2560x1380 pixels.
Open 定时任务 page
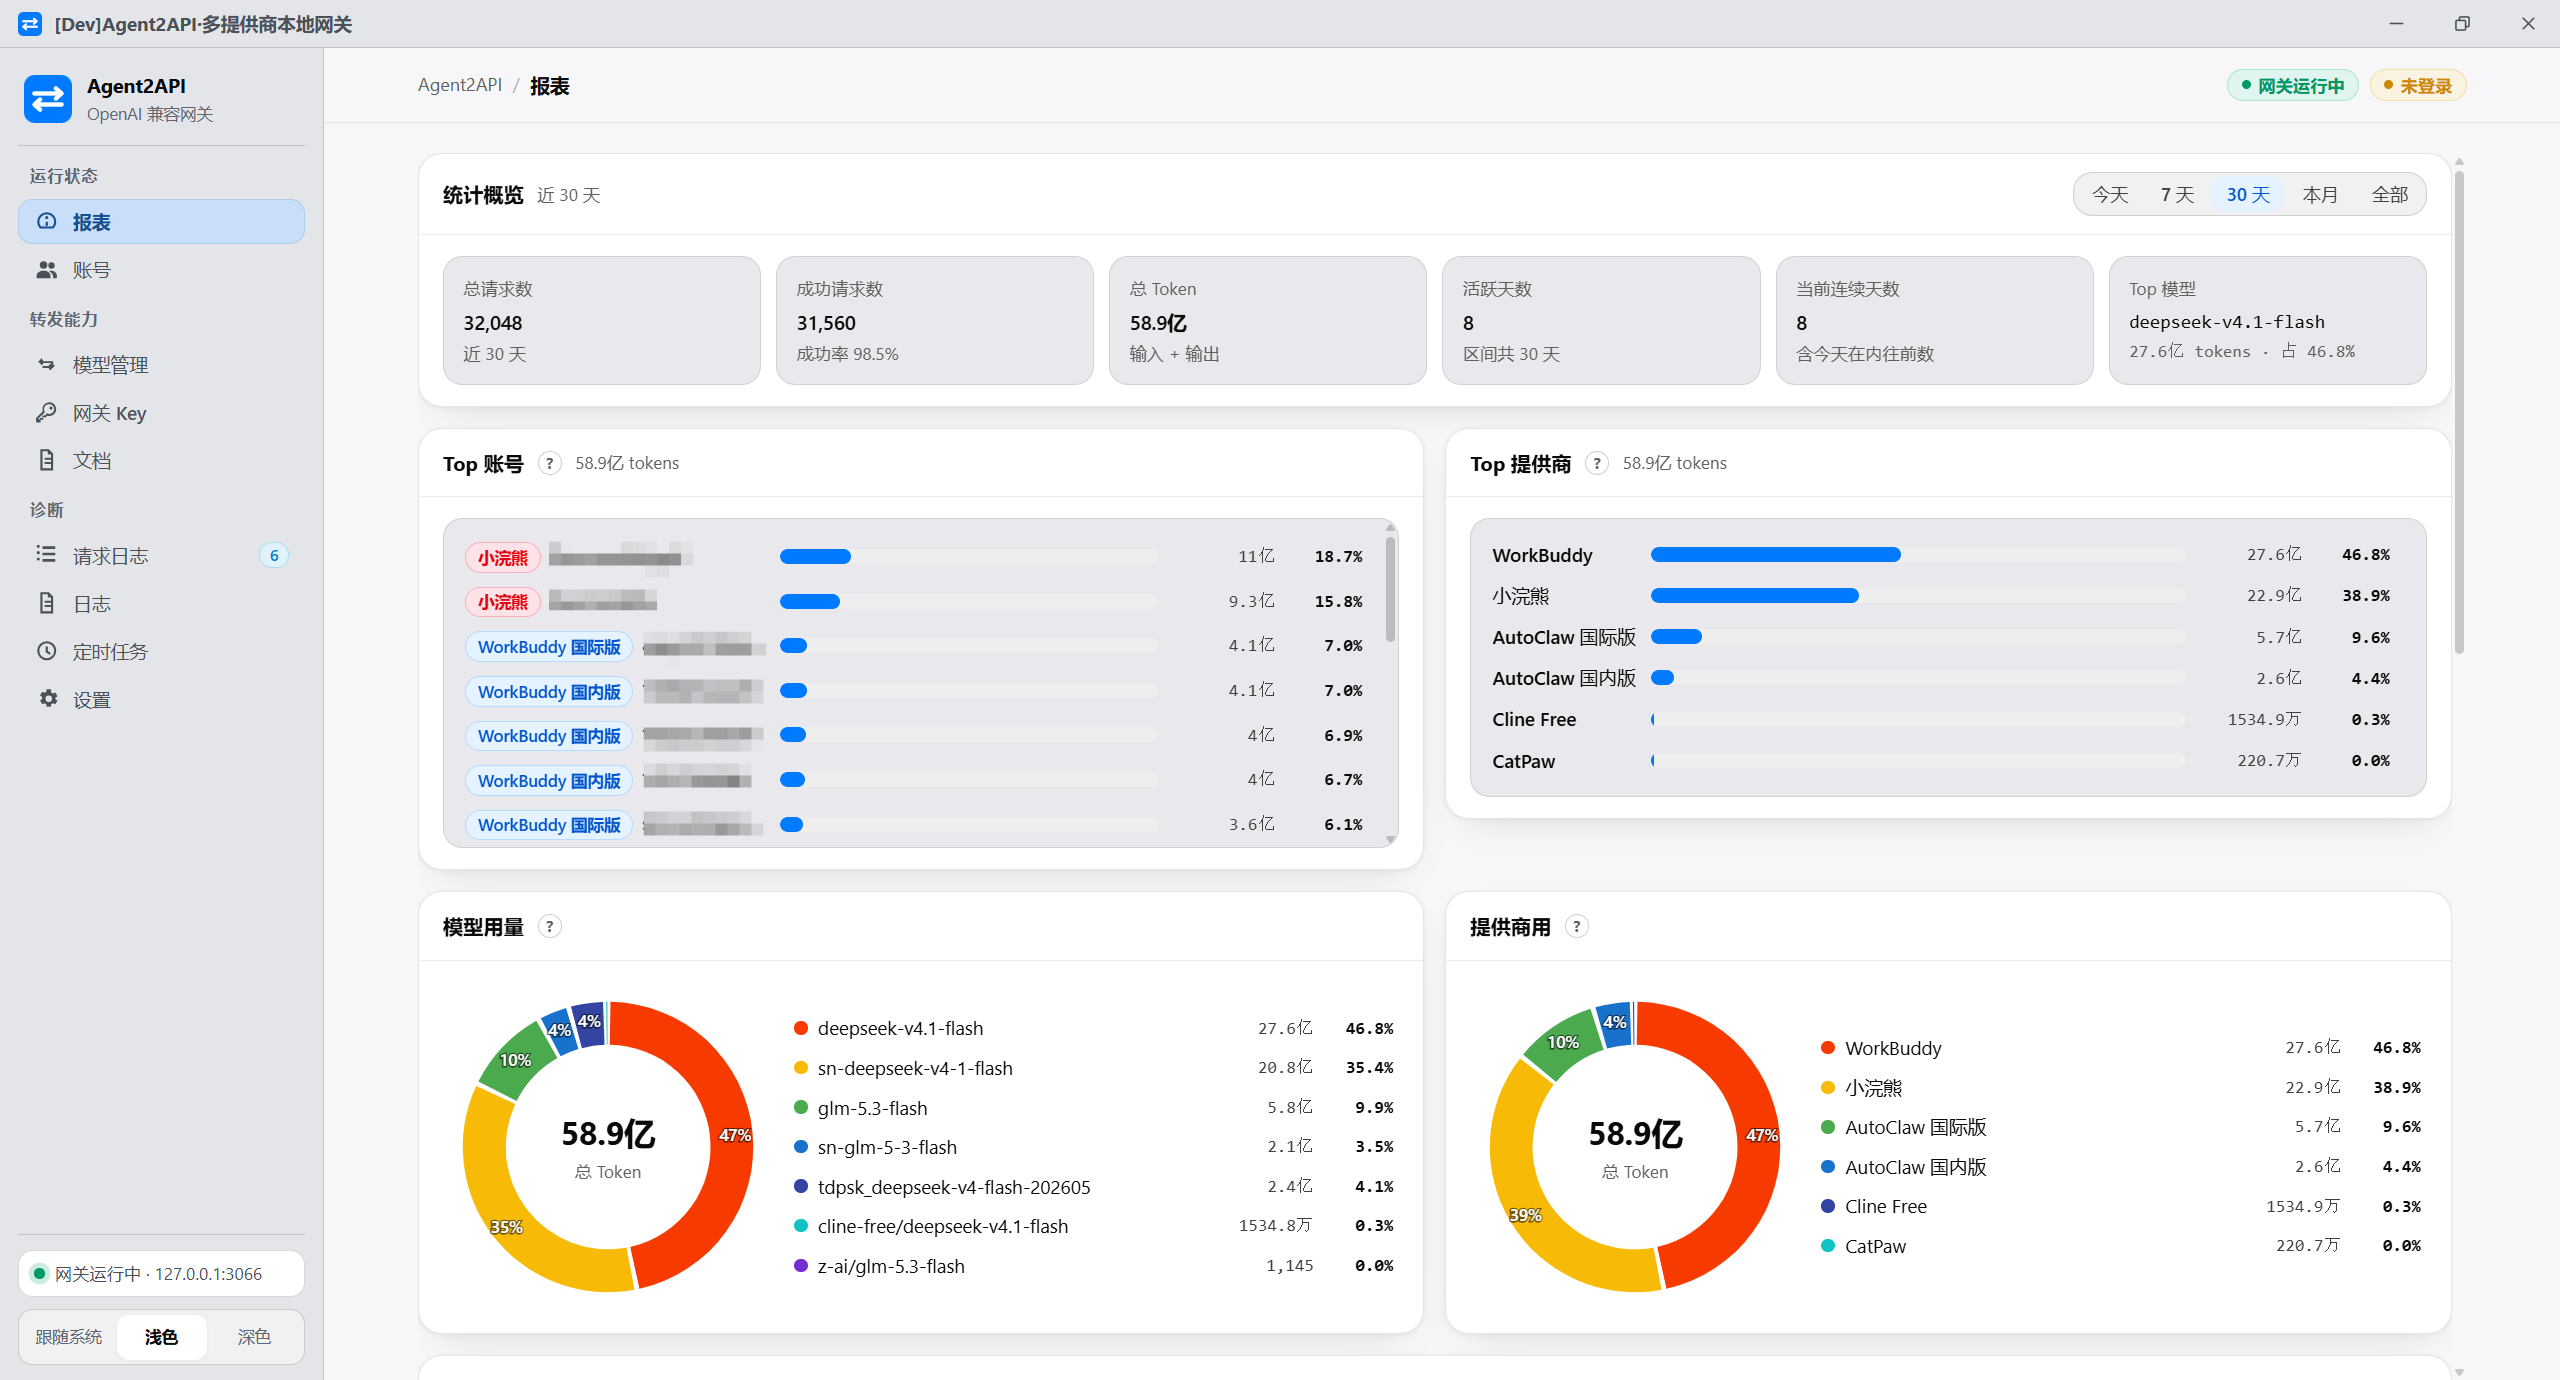162,652
